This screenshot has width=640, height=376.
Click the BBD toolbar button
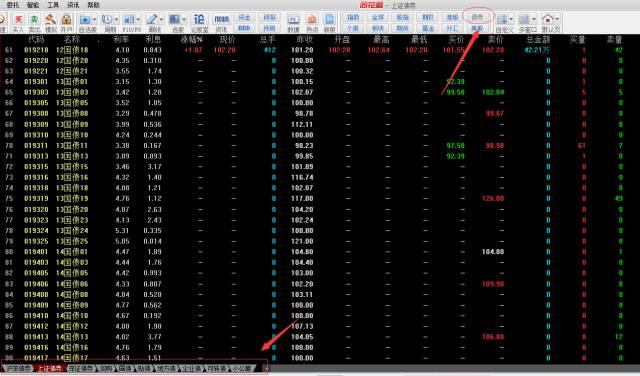click(244, 28)
